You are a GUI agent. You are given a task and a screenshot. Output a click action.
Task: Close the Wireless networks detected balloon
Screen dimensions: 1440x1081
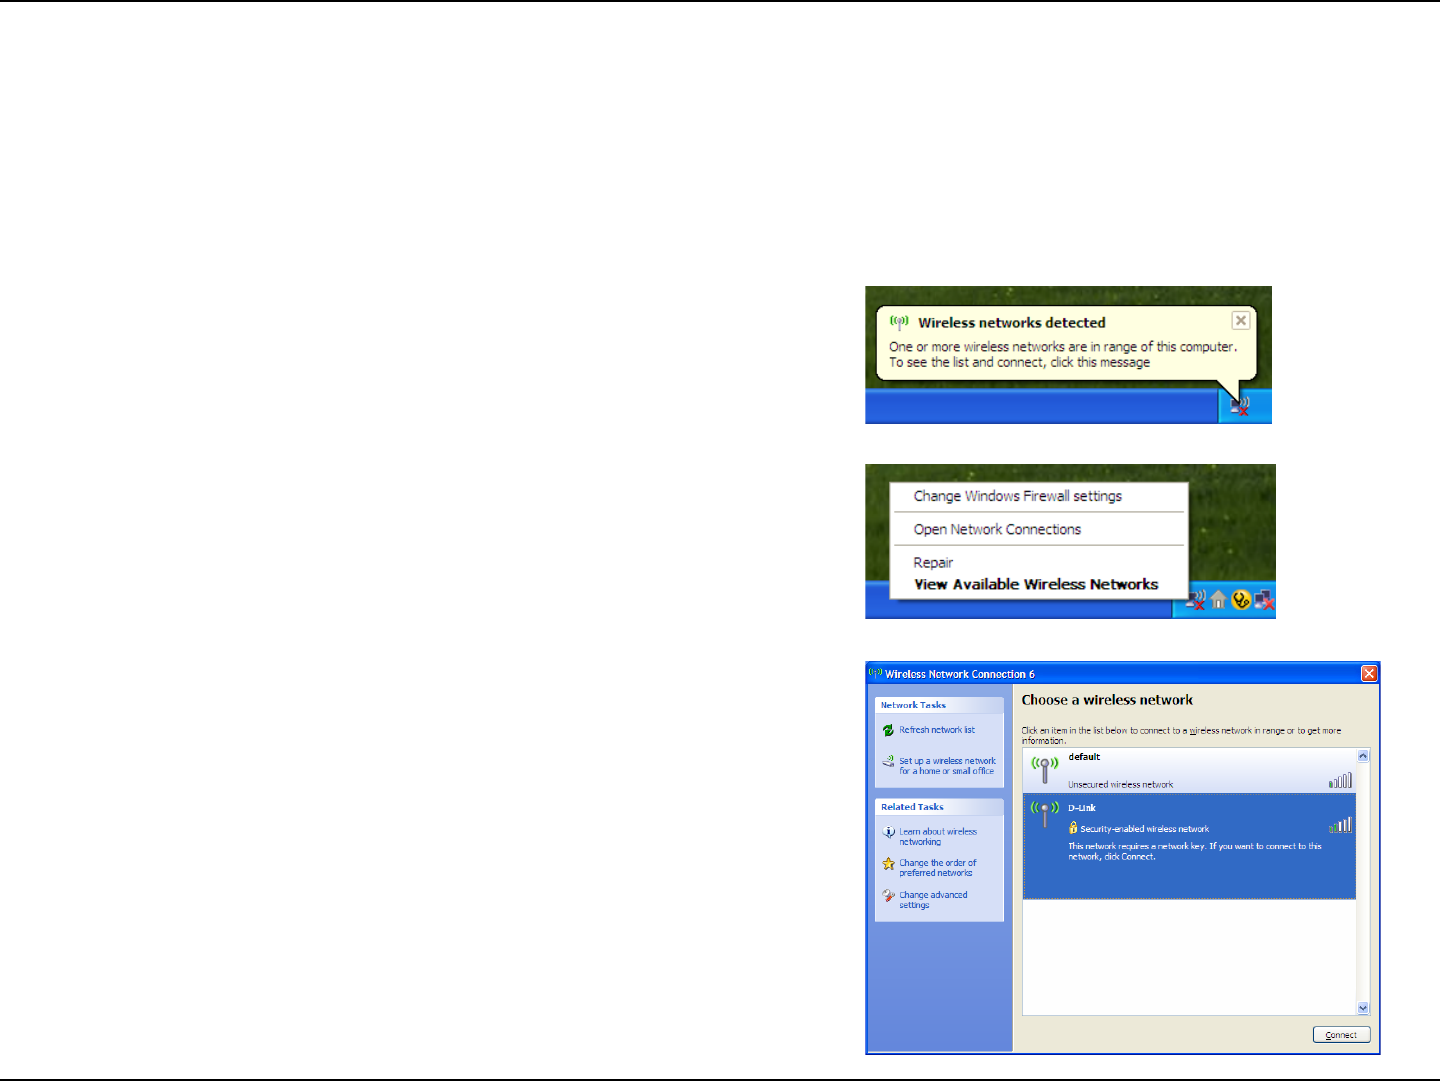(x=1240, y=320)
